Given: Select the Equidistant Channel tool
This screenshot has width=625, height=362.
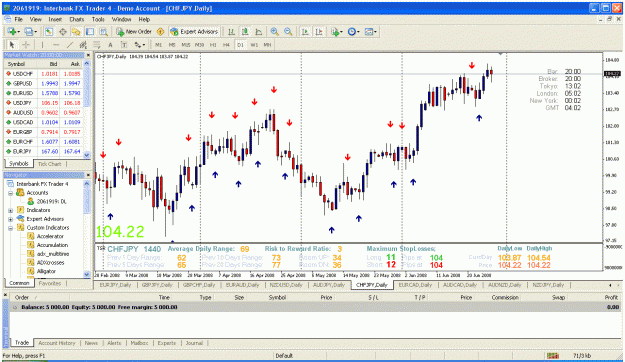Looking at the screenshot, I should pyautogui.click(x=83, y=45).
